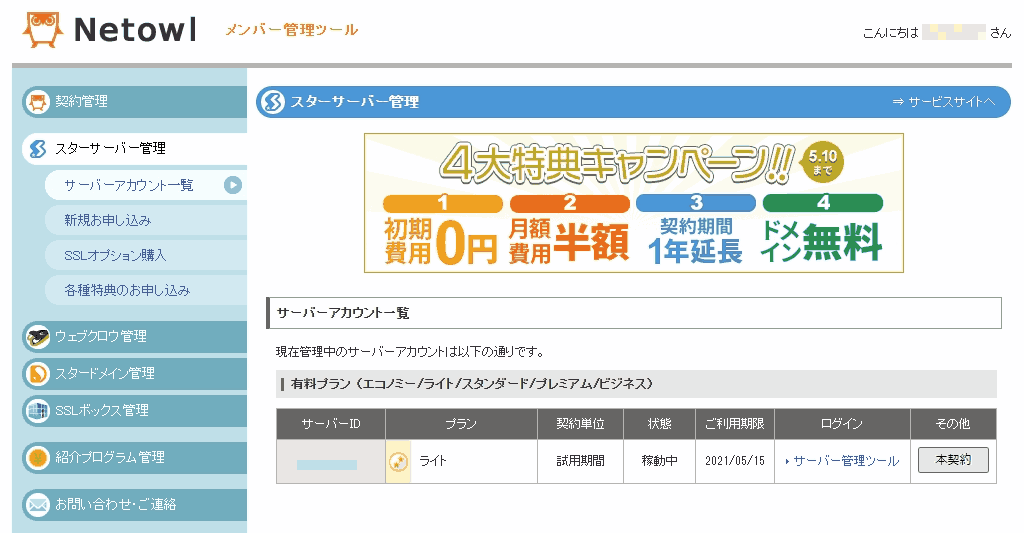Image resolution: width=1024 pixels, height=533 pixels.
Task: Click the Netowl owl logo icon
Action: (x=43, y=29)
